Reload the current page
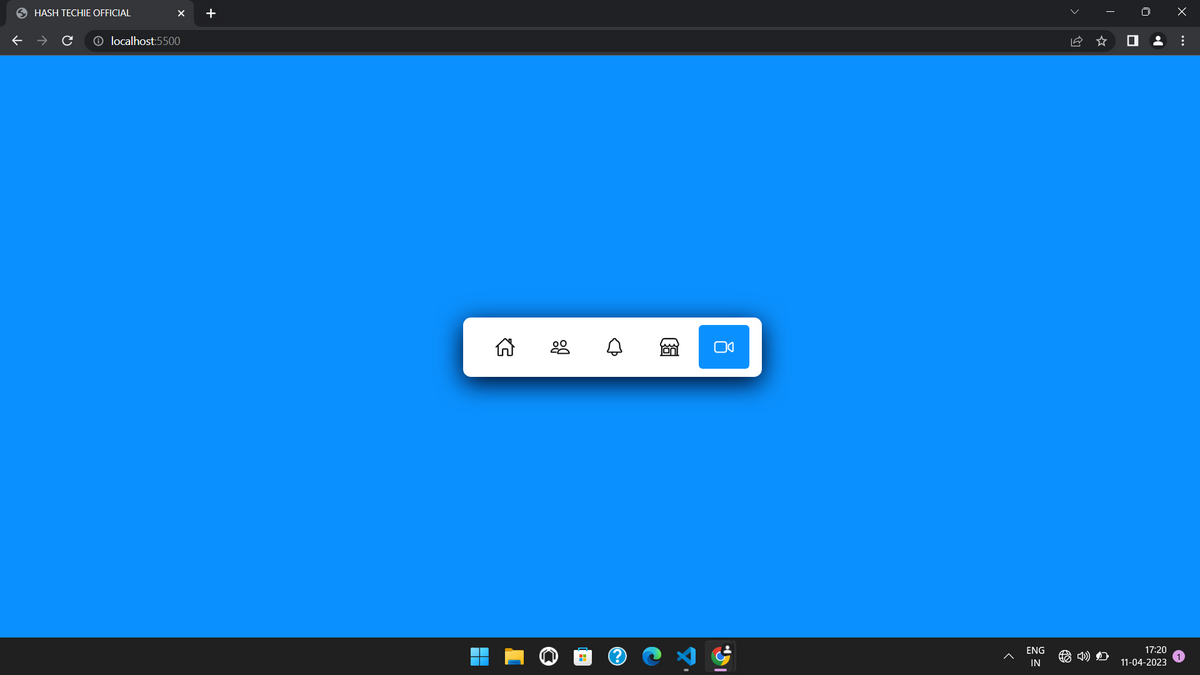1200x675 pixels. pos(67,42)
